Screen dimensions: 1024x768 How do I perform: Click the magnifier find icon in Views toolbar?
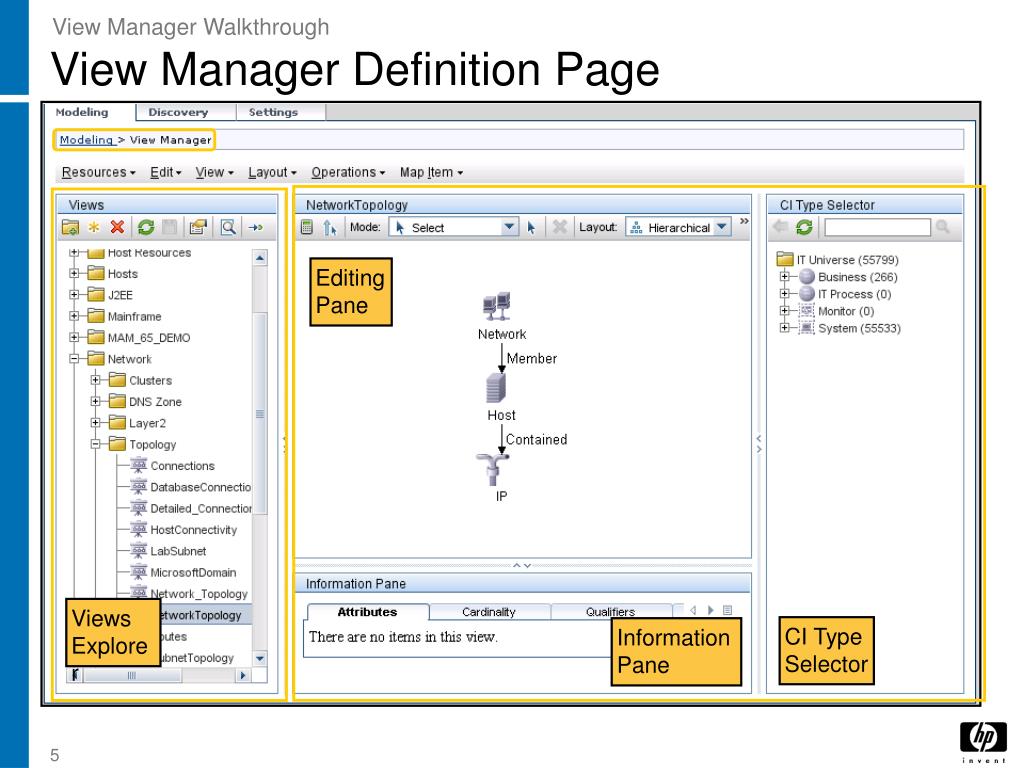(x=228, y=227)
